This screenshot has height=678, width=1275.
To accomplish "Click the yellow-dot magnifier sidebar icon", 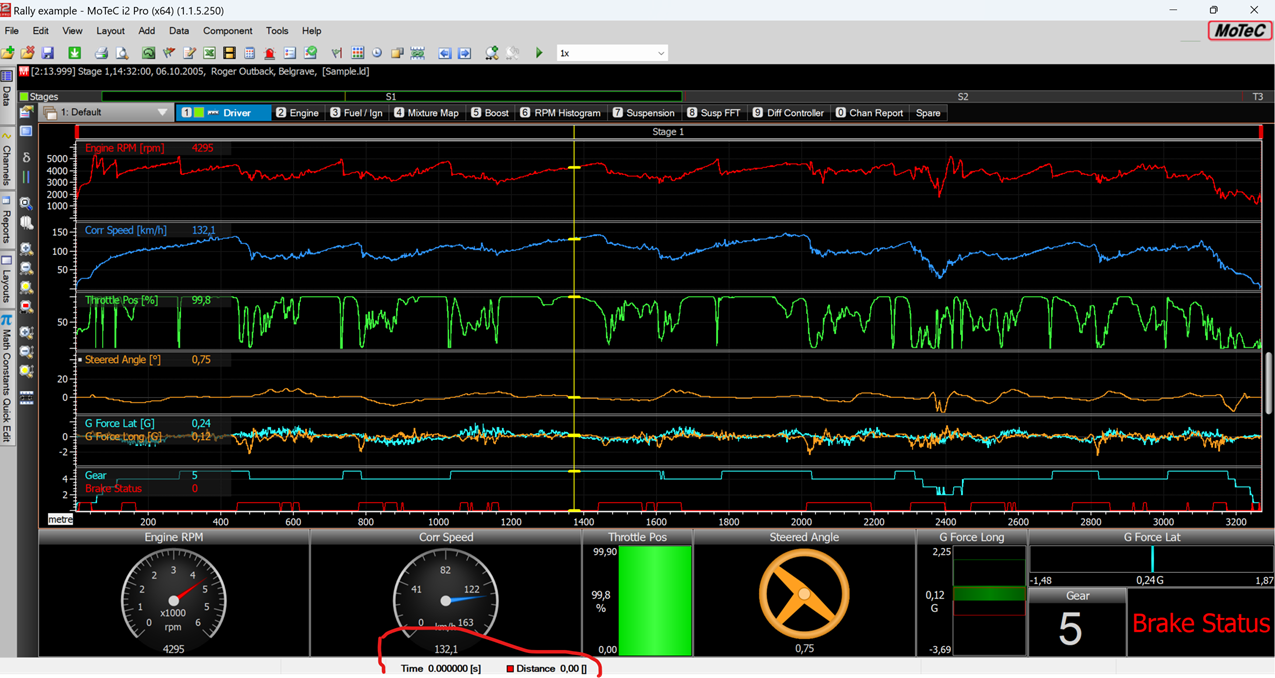I will pos(26,286).
